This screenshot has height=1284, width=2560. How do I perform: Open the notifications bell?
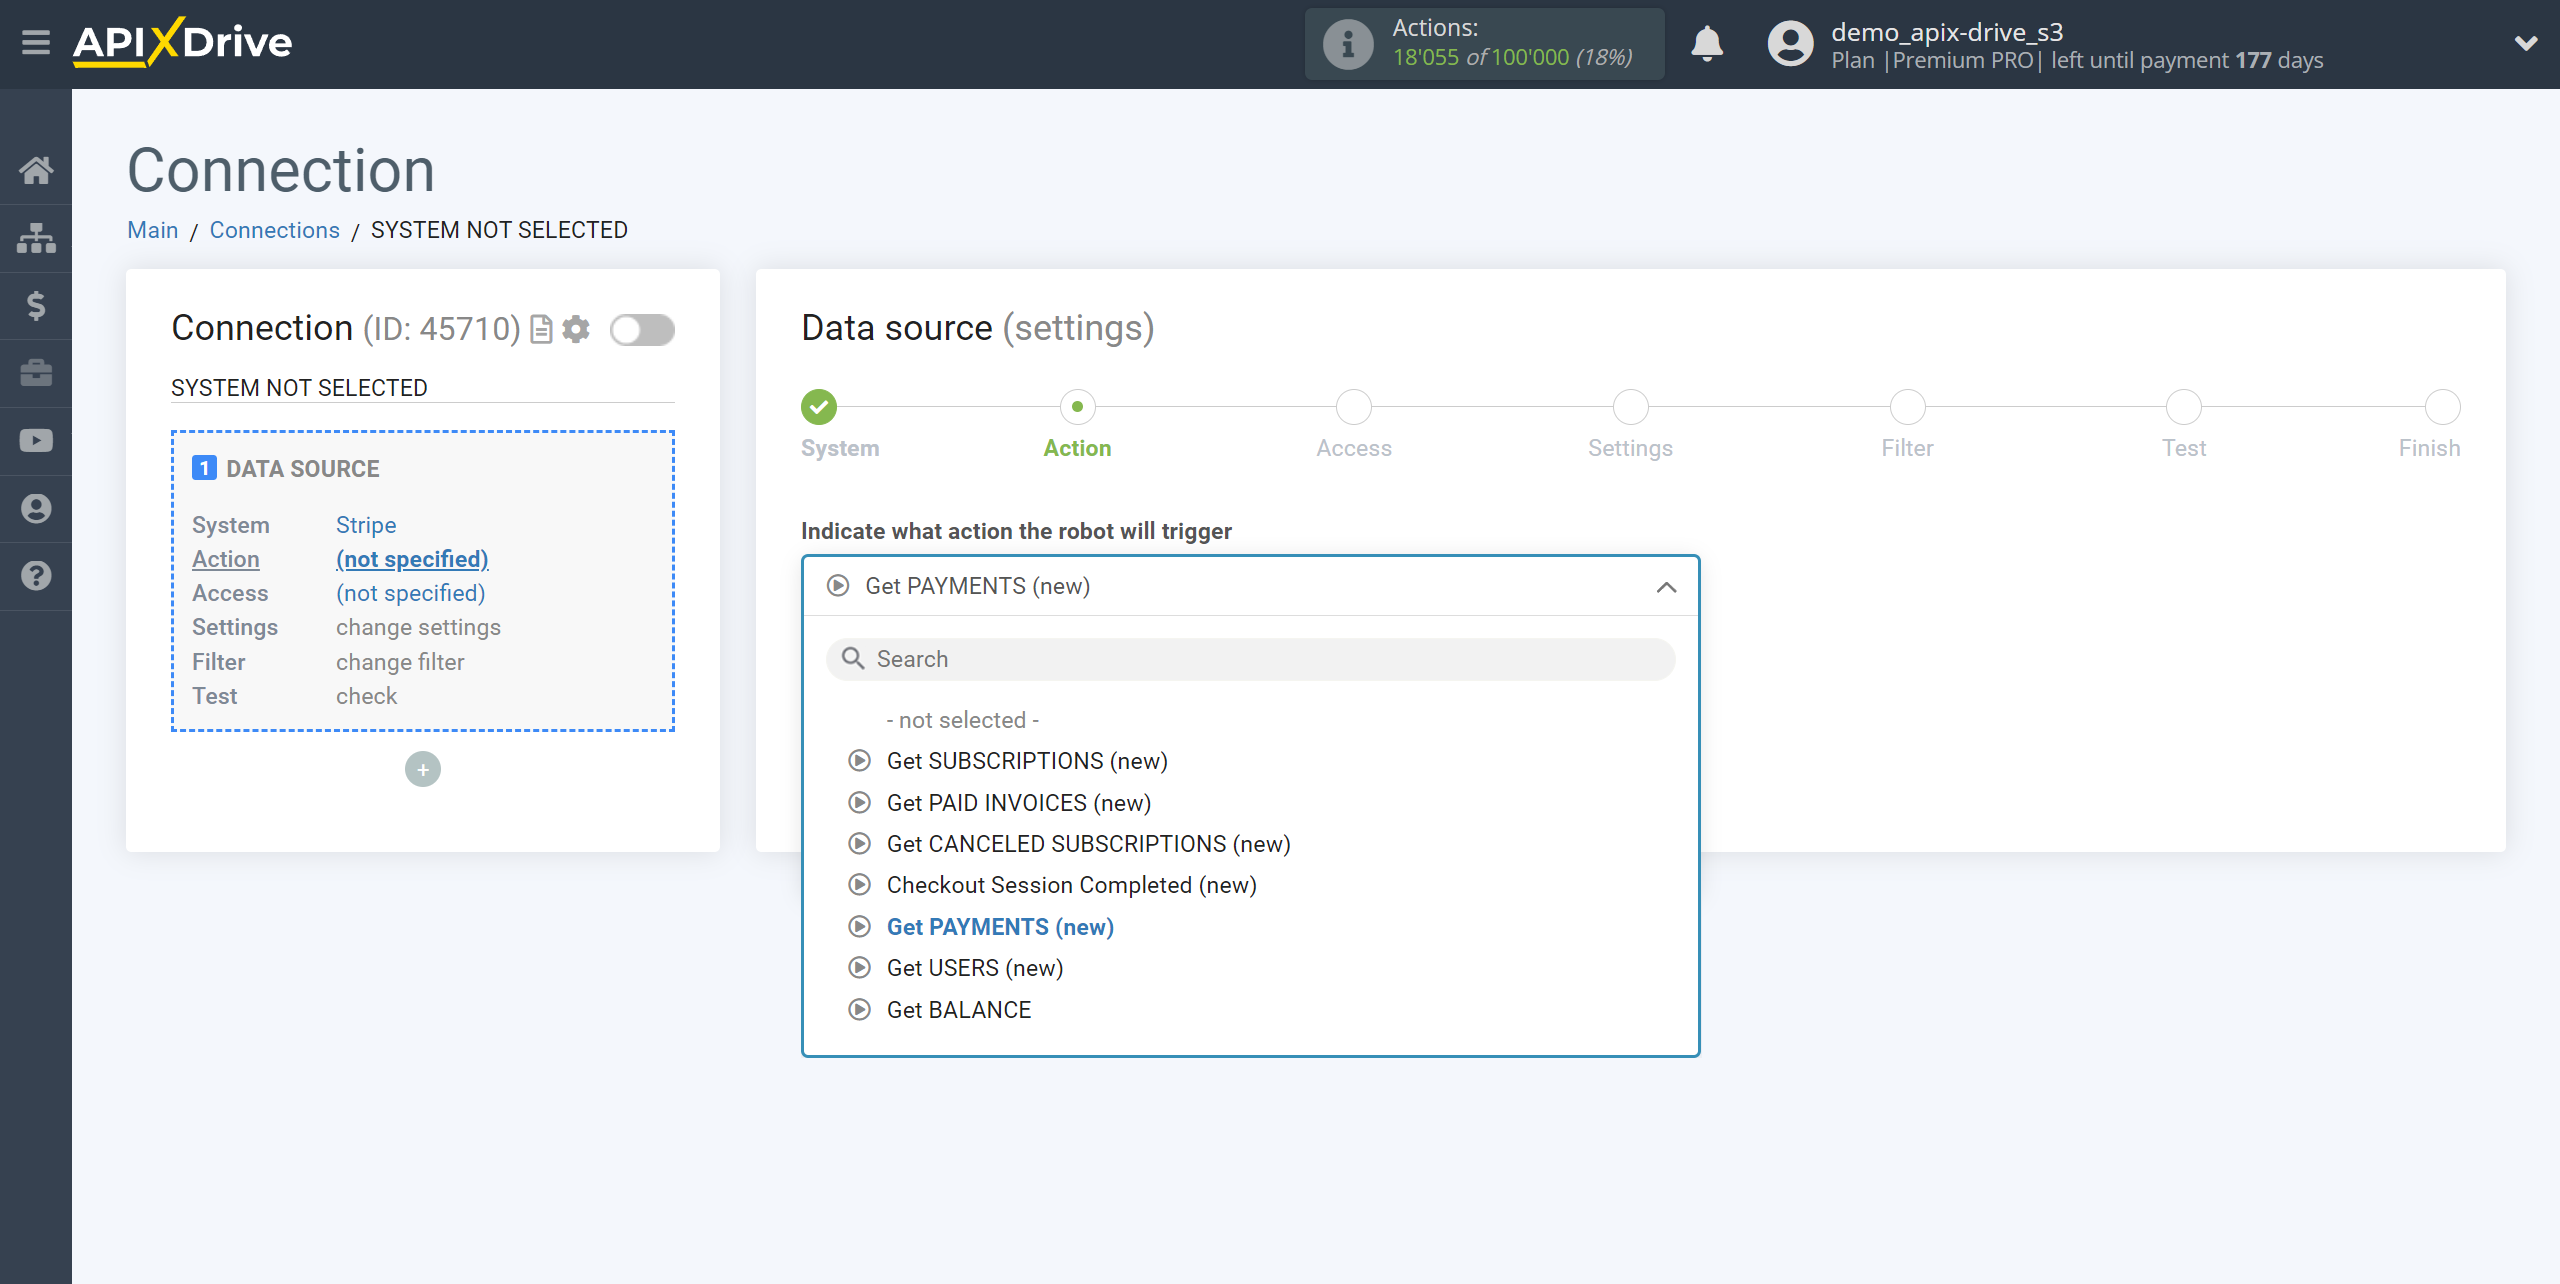(1707, 44)
